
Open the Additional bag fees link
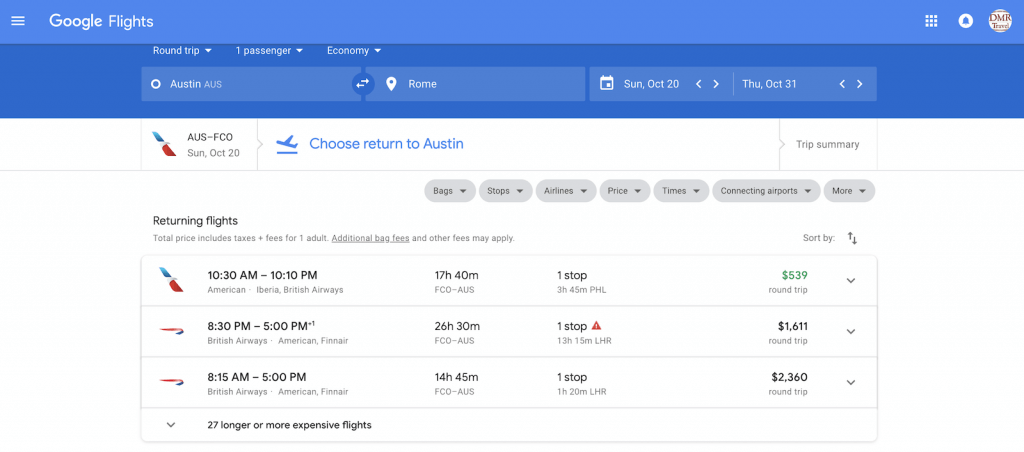pos(370,238)
